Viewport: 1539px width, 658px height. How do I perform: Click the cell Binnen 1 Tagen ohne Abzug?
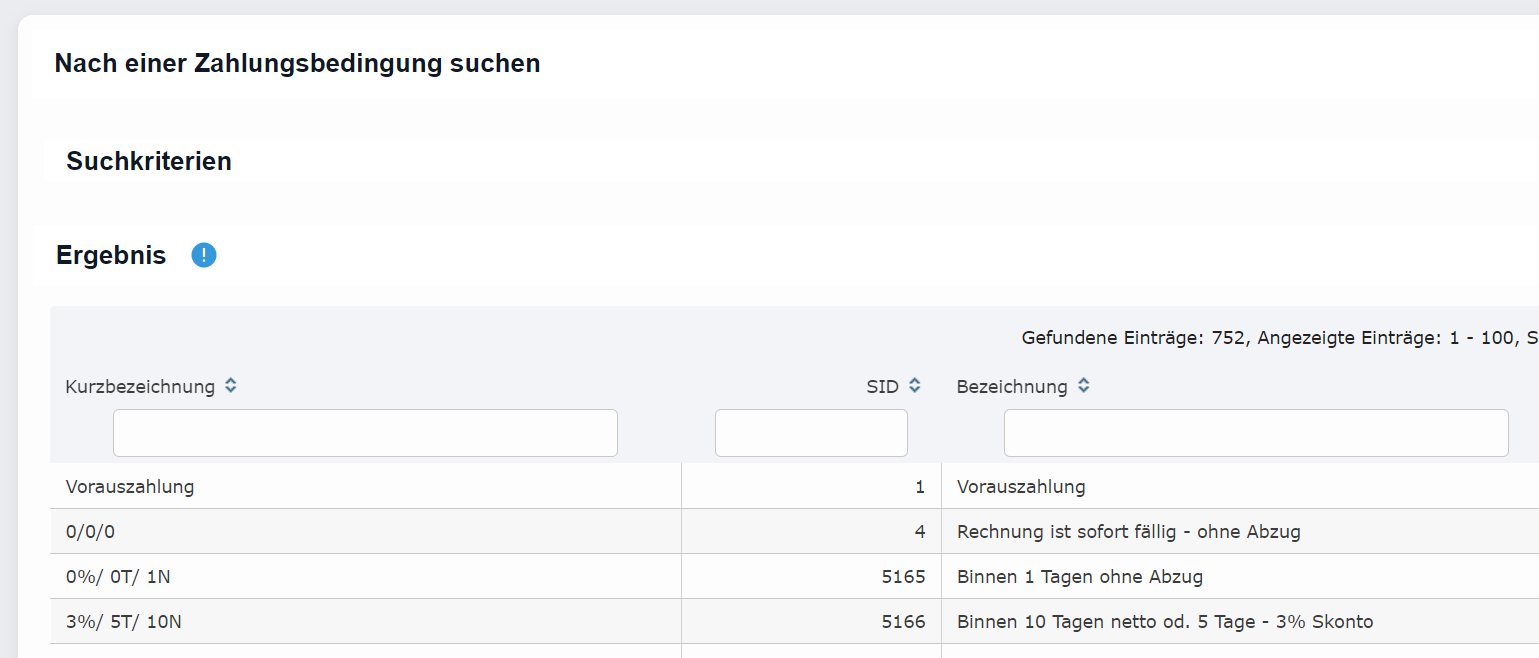[x=1078, y=576]
